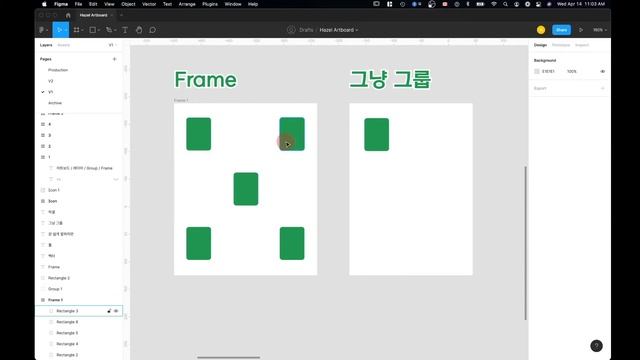Screen dimensions: 640x360
Task: Switch to the Assets tab
Action: pos(64,45)
